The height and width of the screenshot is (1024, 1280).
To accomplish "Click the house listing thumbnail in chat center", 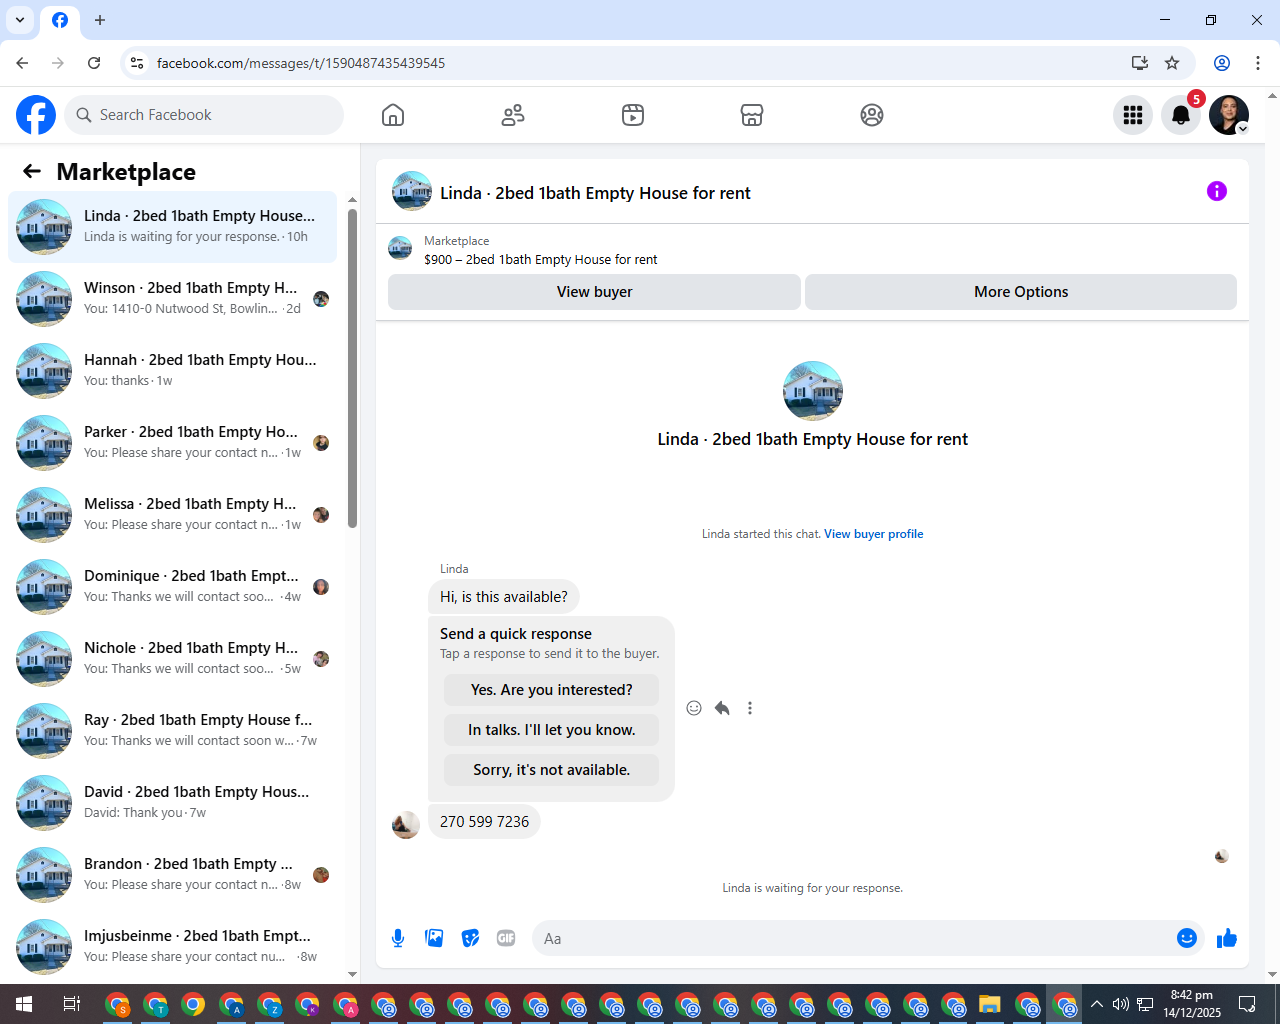I will (x=812, y=391).
